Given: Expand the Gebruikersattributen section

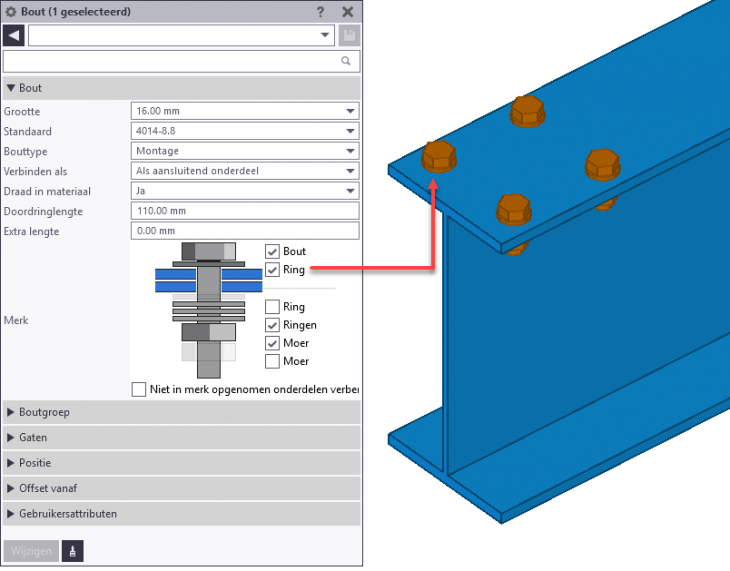Looking at the screenshot, I should (182, 514).
